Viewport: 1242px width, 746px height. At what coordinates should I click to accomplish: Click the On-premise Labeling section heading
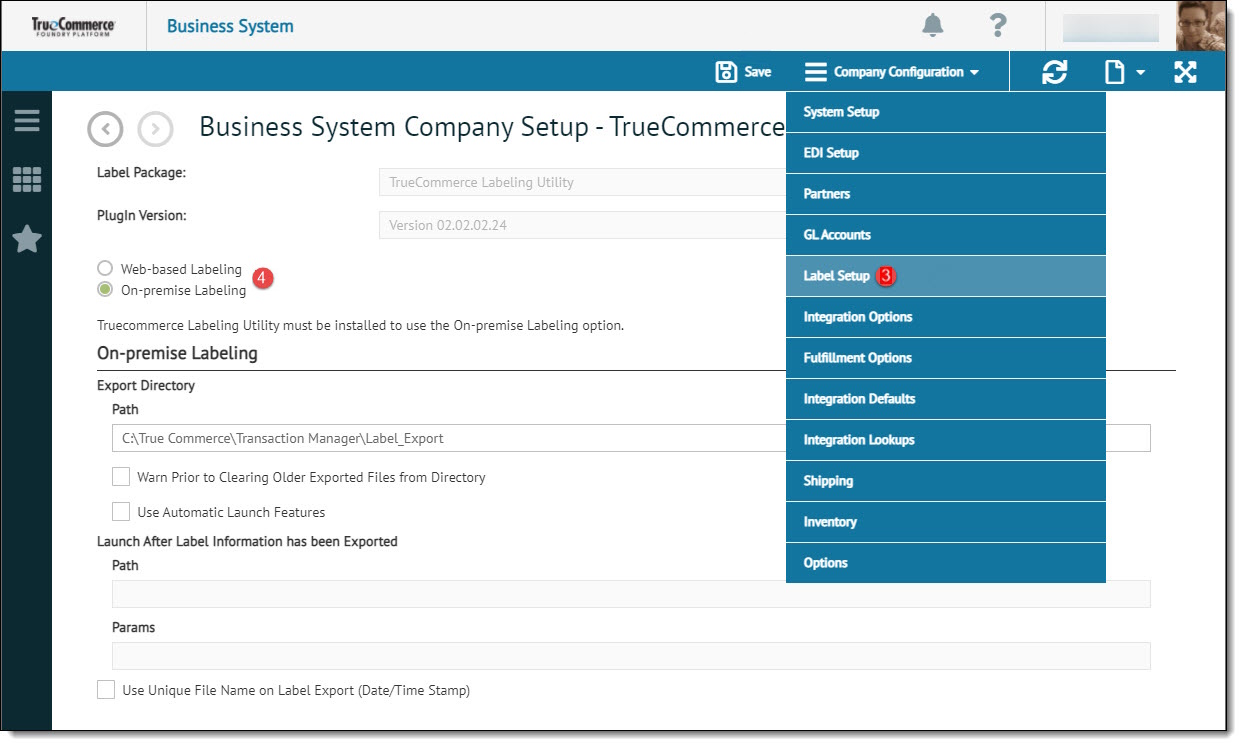coord(177,353)
